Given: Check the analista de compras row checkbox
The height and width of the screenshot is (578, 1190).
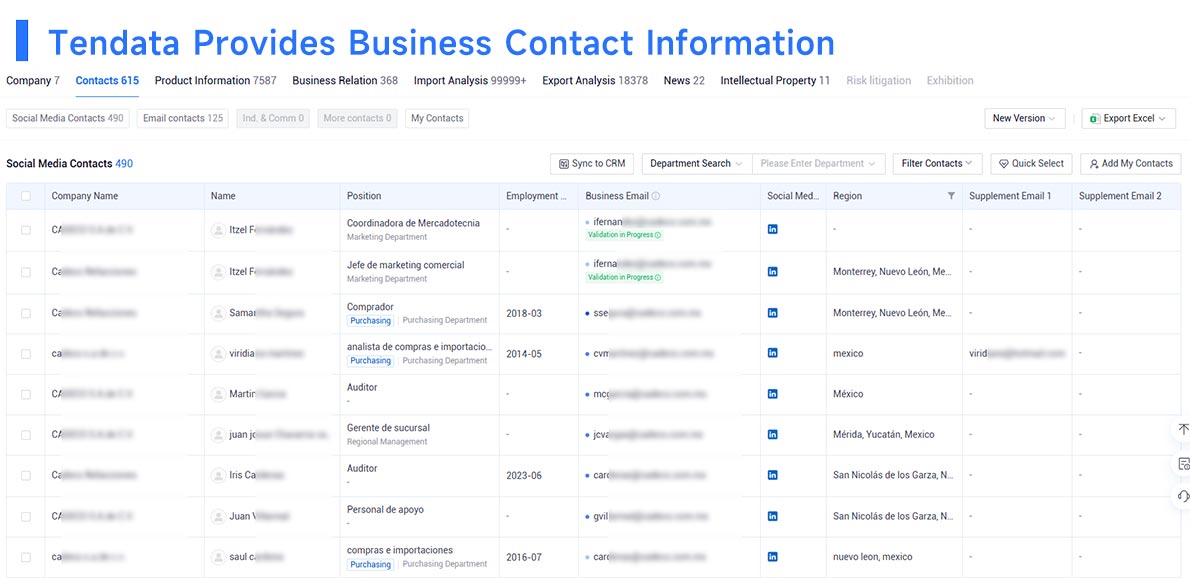Looking at the screenshot, I should [x=26, y=353].
